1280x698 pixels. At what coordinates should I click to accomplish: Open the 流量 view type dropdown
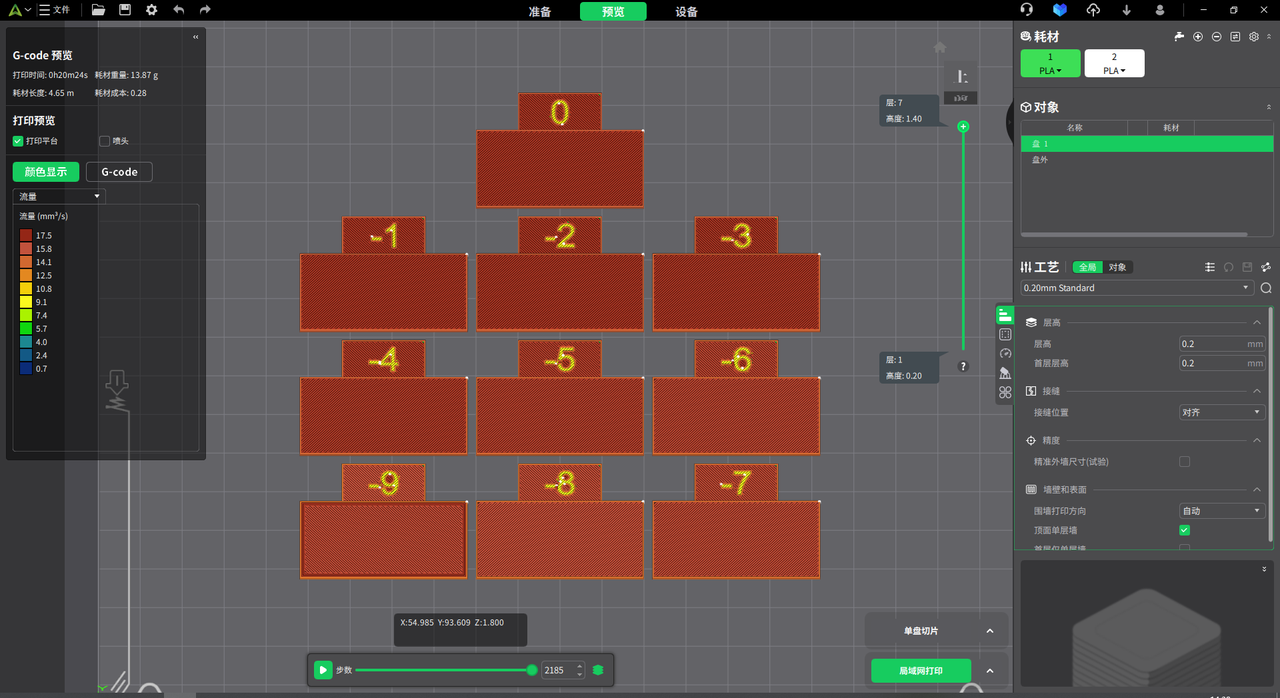pos(59,197)
